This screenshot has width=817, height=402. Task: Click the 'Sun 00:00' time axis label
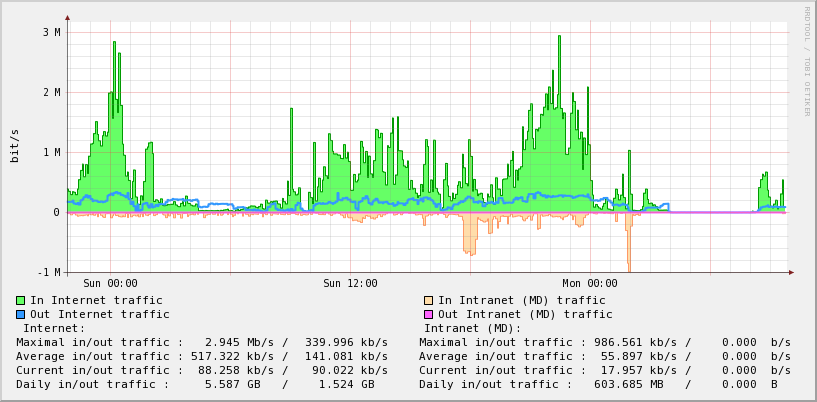click(110, 284)
